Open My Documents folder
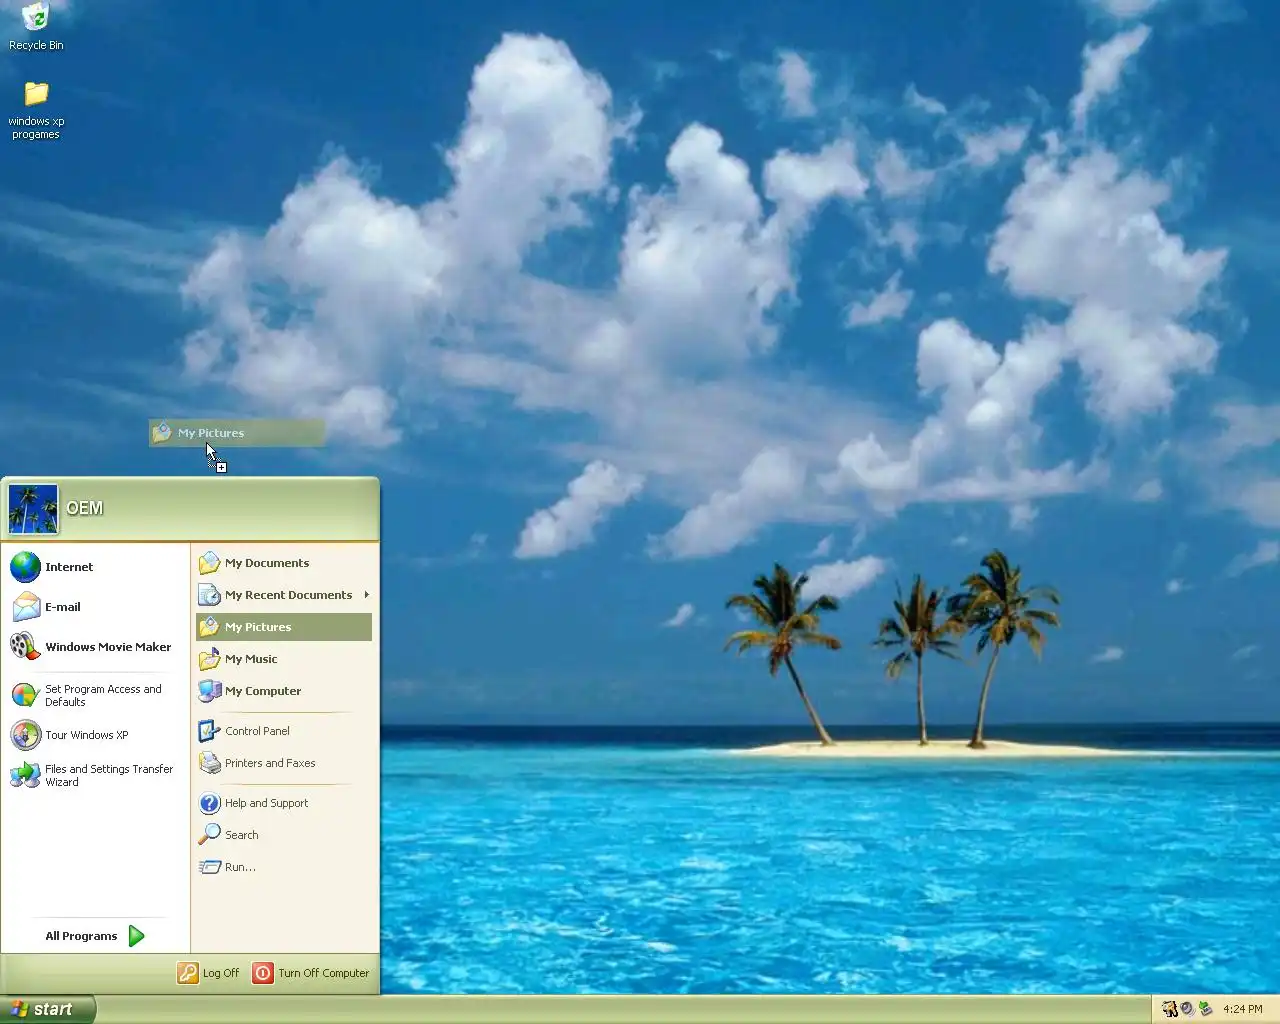 click(x=284, y=563)
